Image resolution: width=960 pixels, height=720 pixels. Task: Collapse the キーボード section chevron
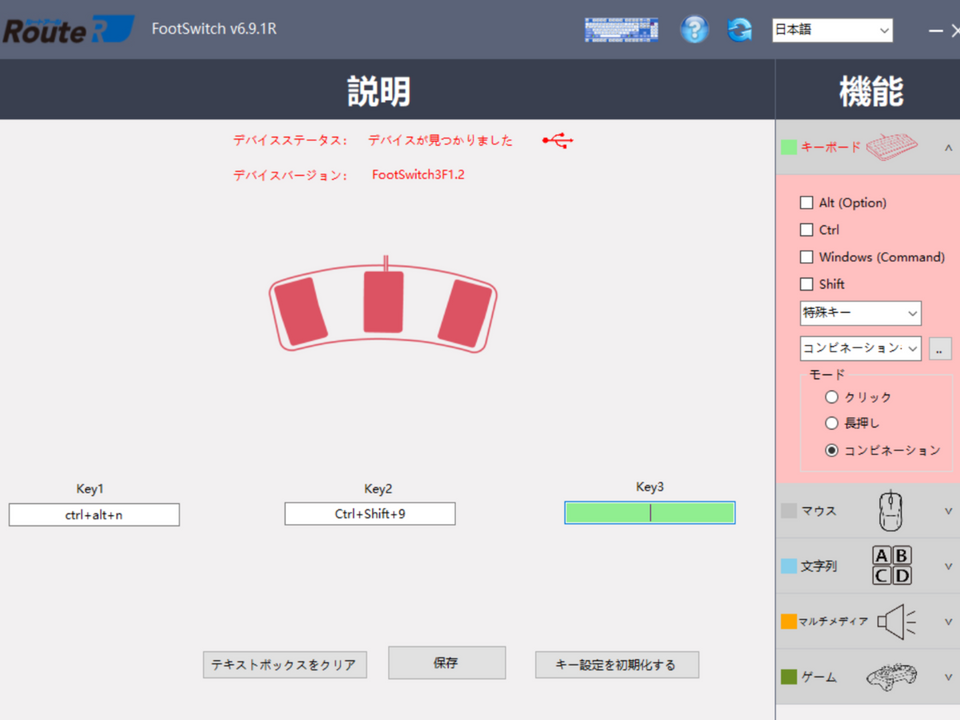click(948, 148)
